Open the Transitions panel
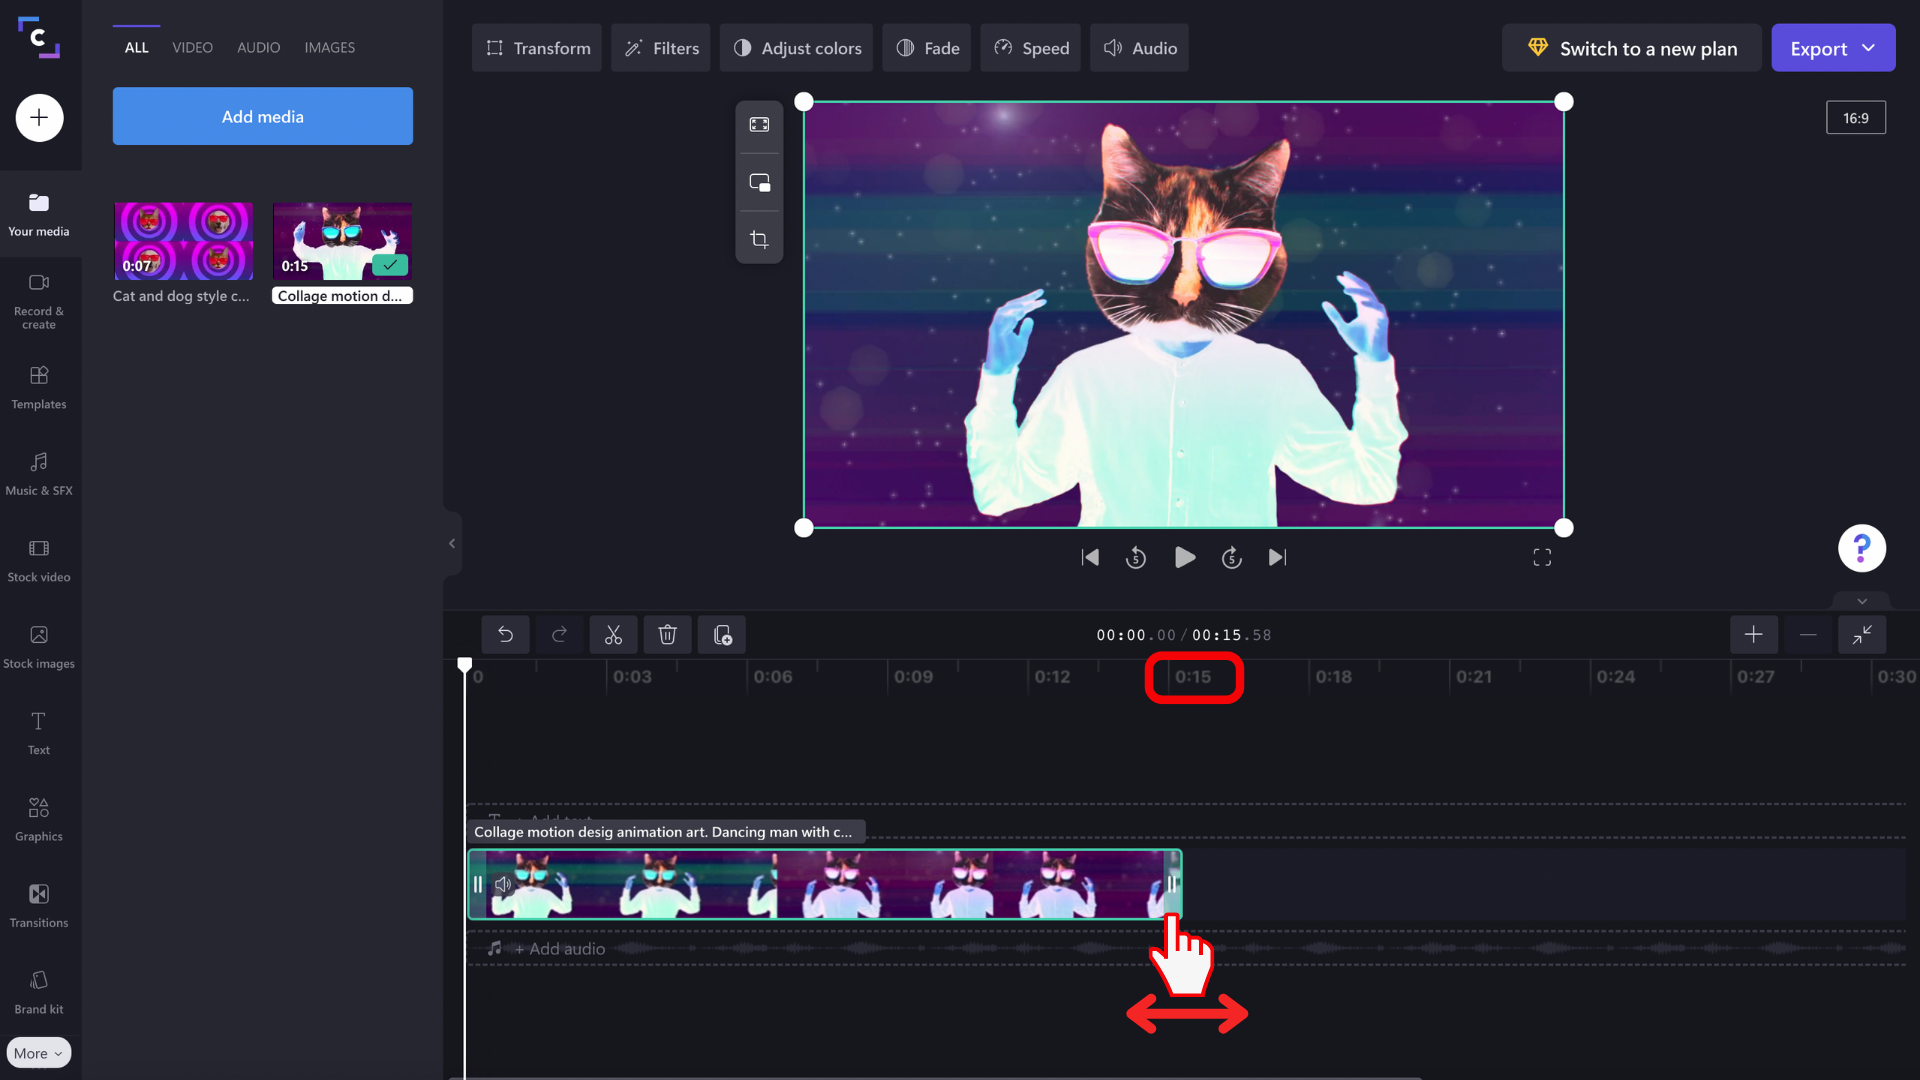 39,905
